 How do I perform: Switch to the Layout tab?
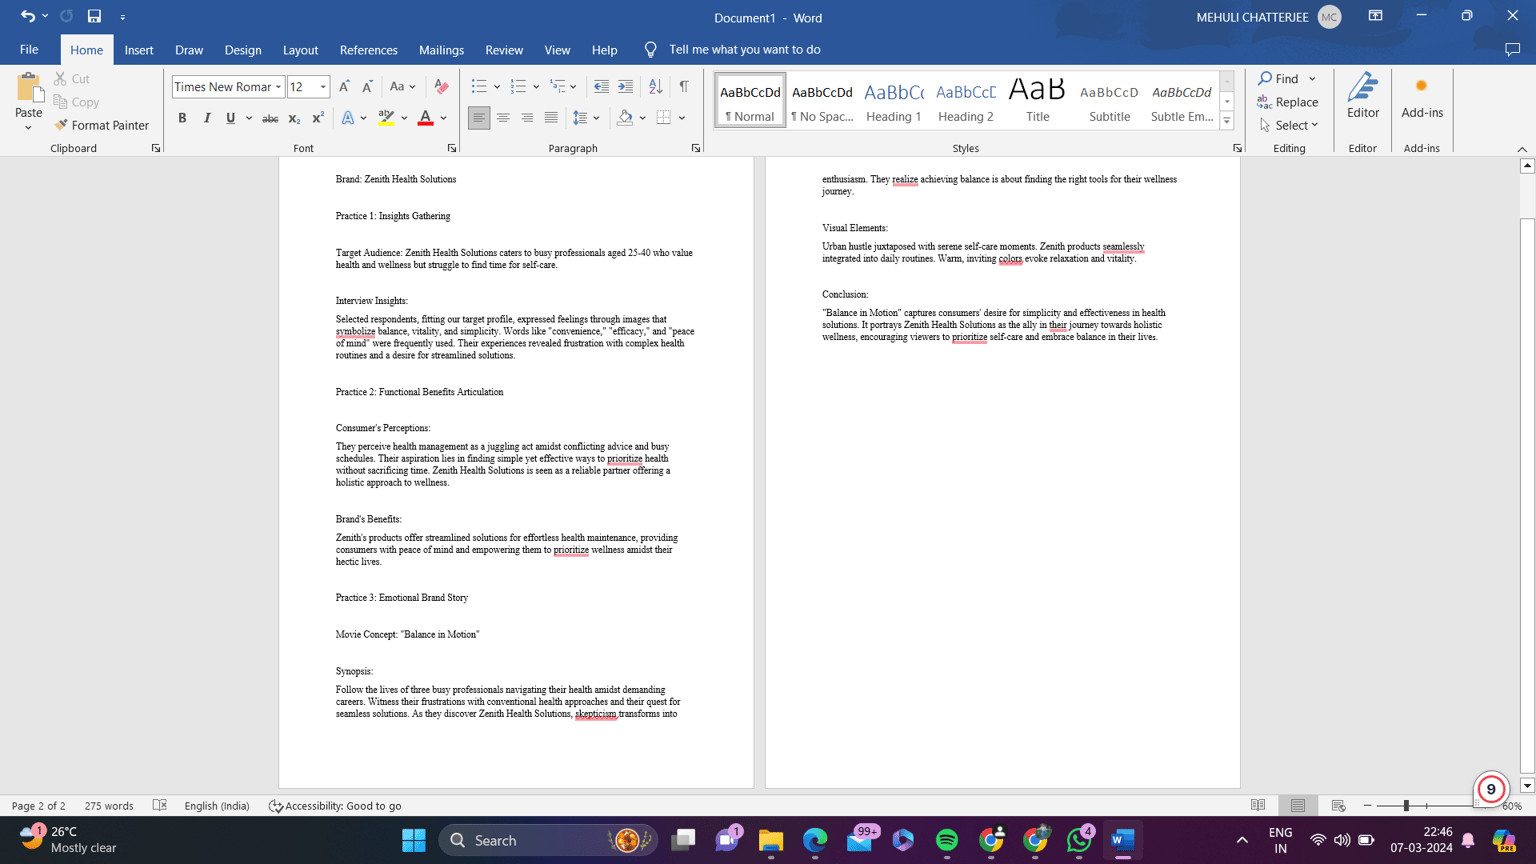300,49
